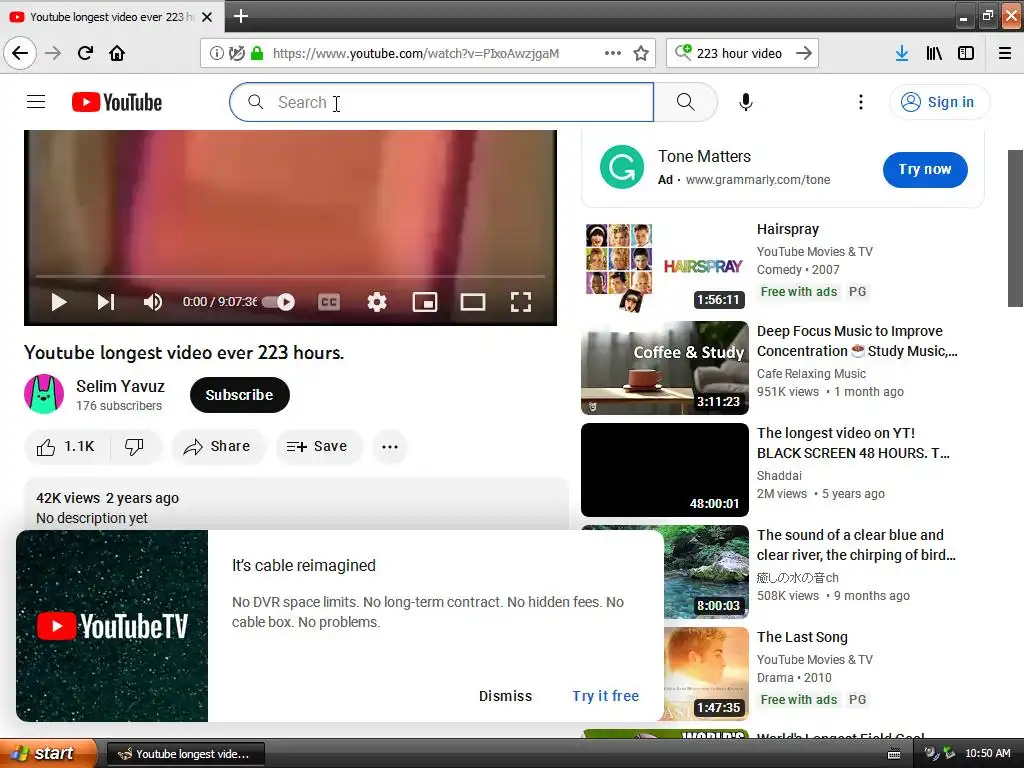Image resolution: width=1024 pixels, height=768 pixels.
Task: Subscribe to Selim Yavuz
Action: tap(240, 394)
